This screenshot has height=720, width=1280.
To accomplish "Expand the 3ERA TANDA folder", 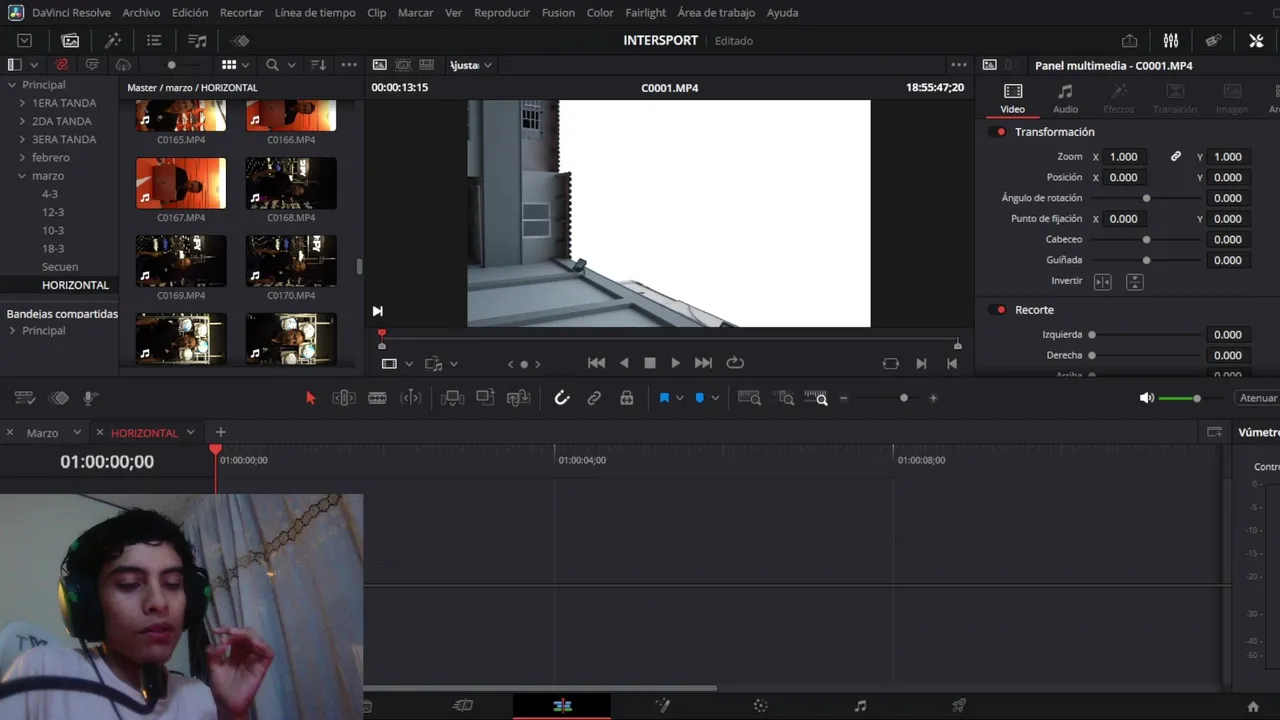I will [22, 139].
